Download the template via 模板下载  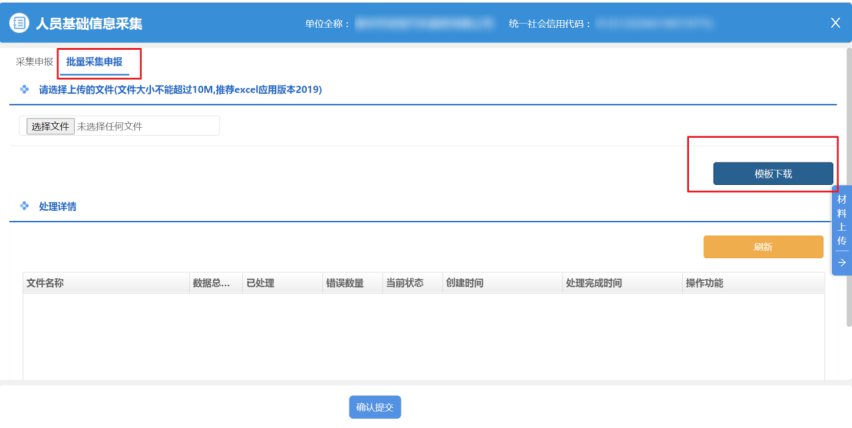[772, 174]
